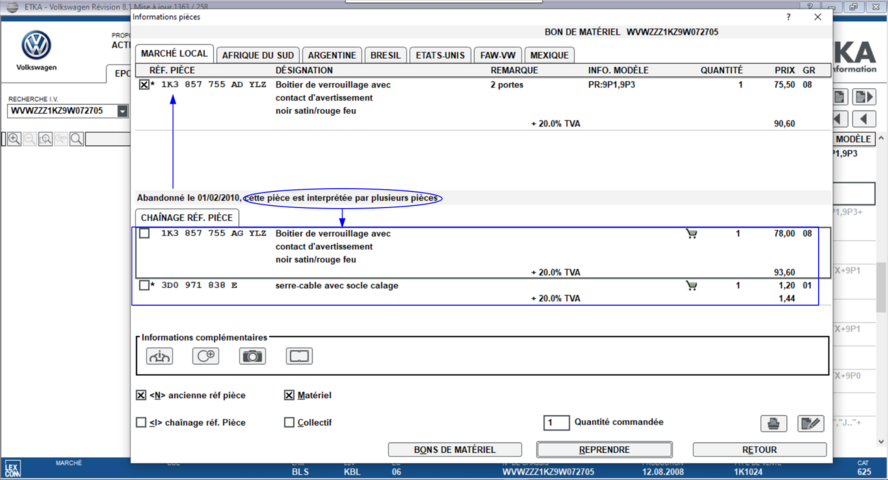Click the circle-plus icon in Informations complémentaires
The width and height of the screenshot is (888, 480).
point(206,356)
